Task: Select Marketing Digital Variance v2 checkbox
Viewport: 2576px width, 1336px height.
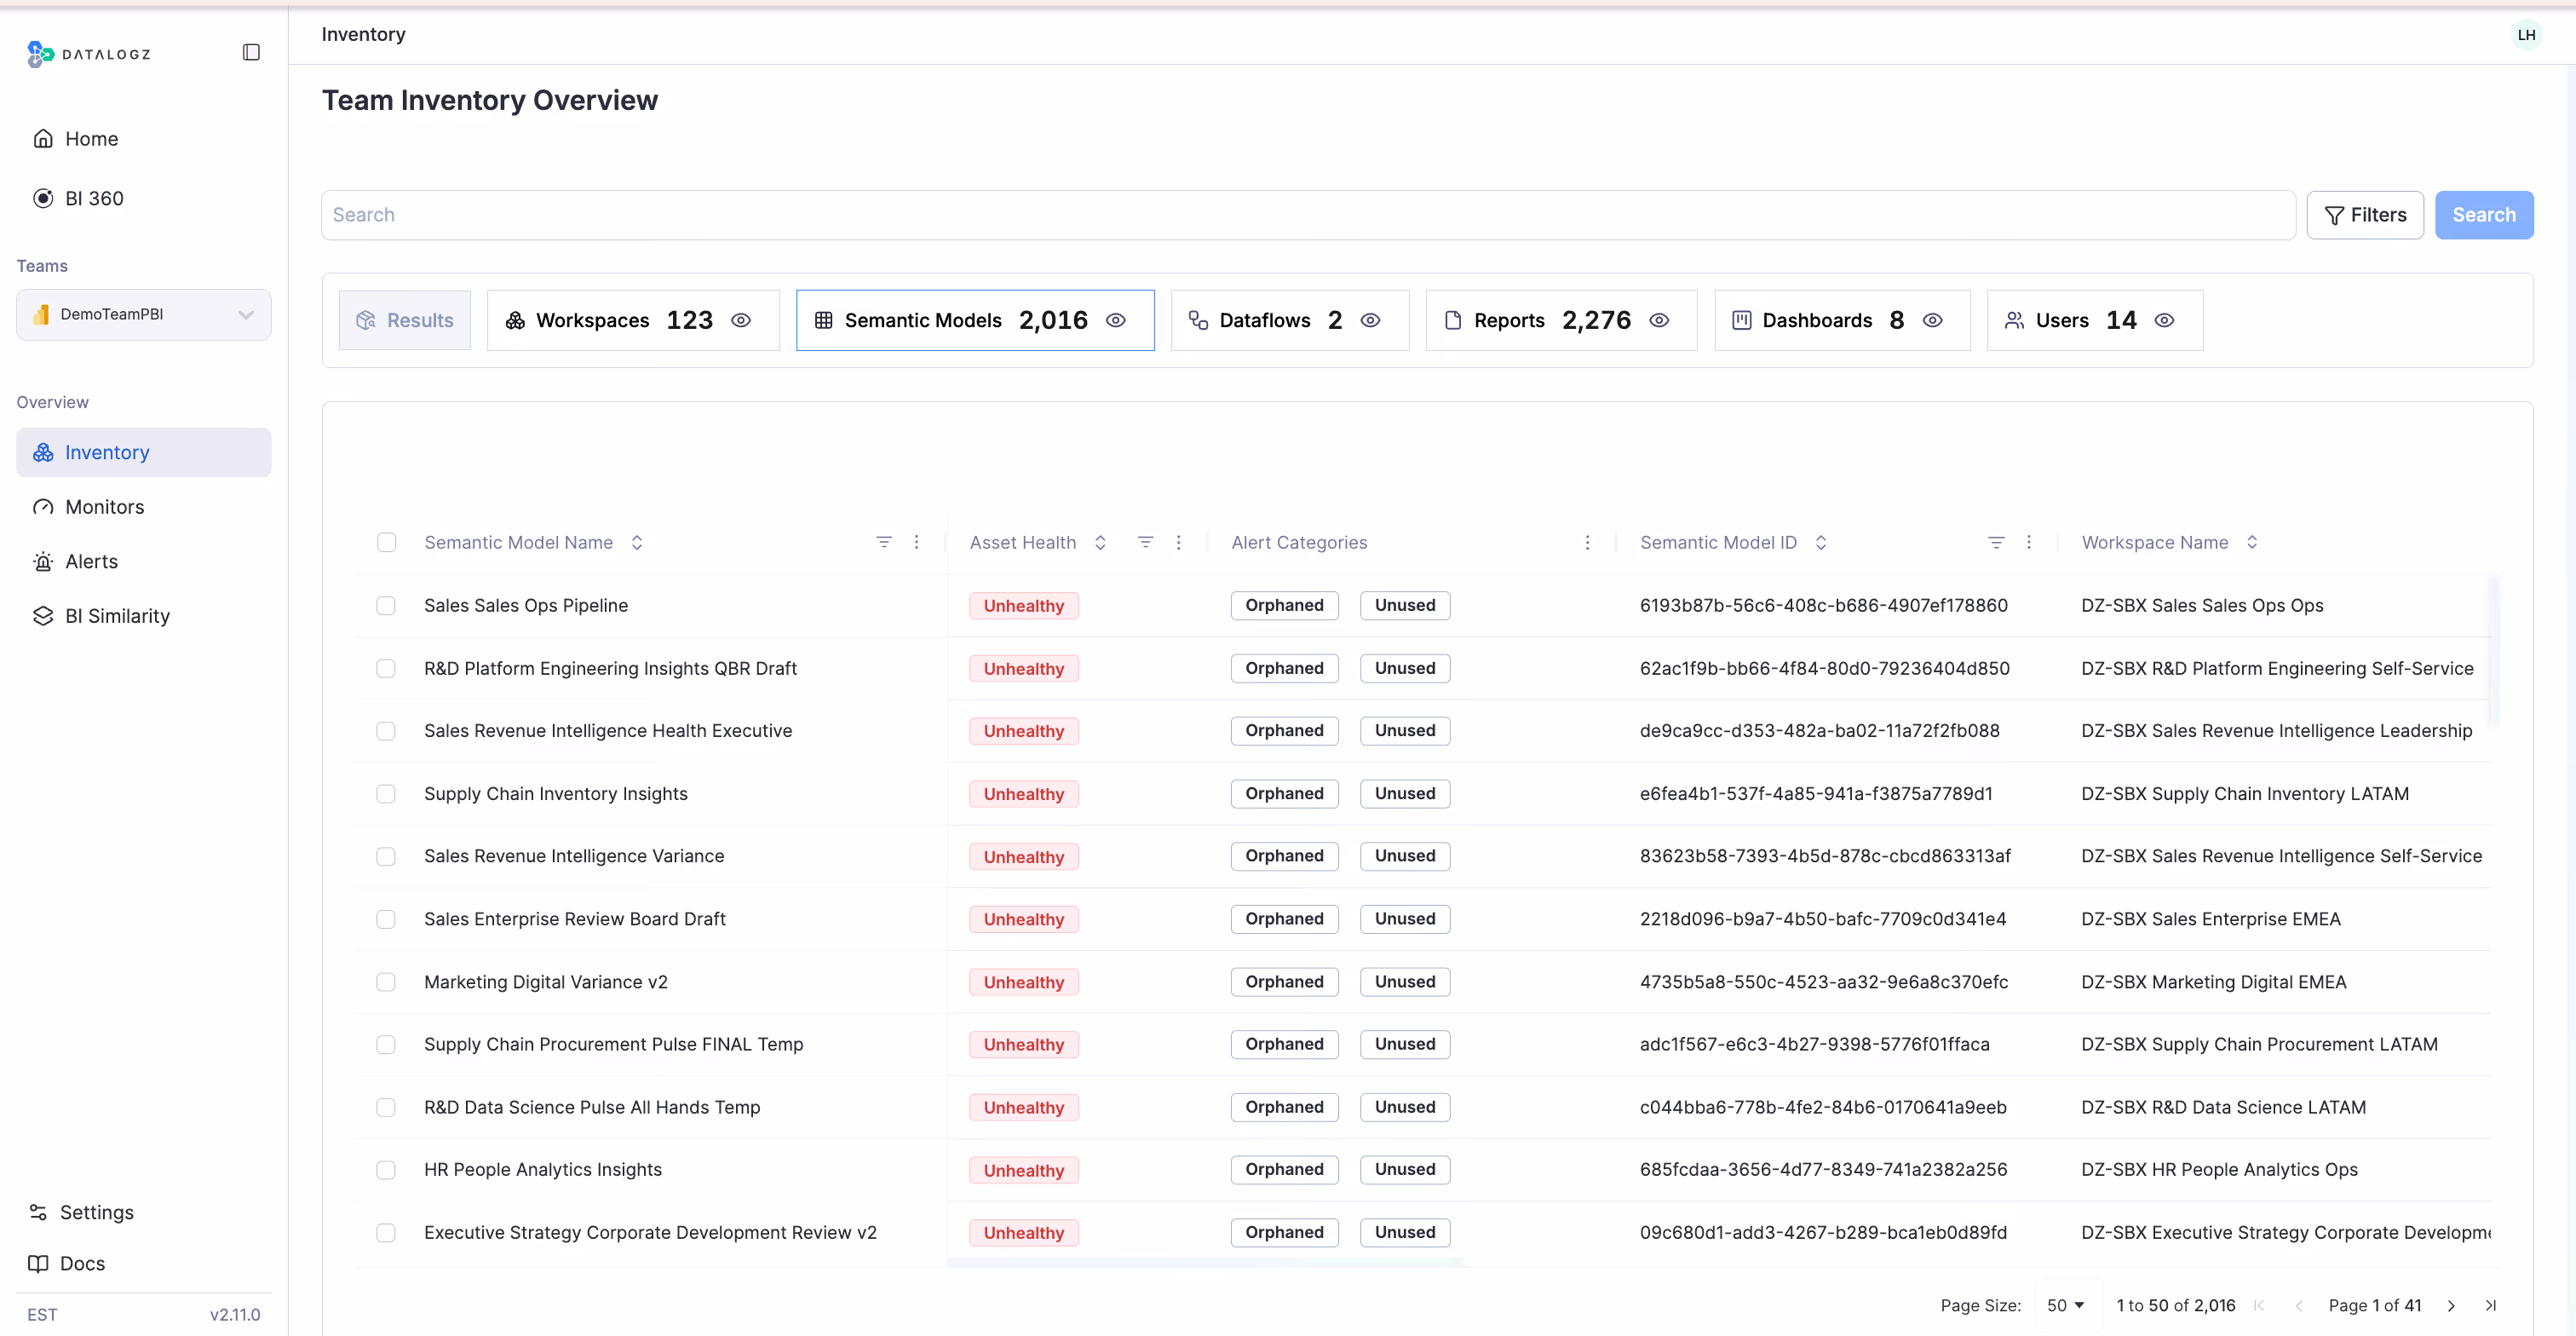Action: [x=386, y=981]
